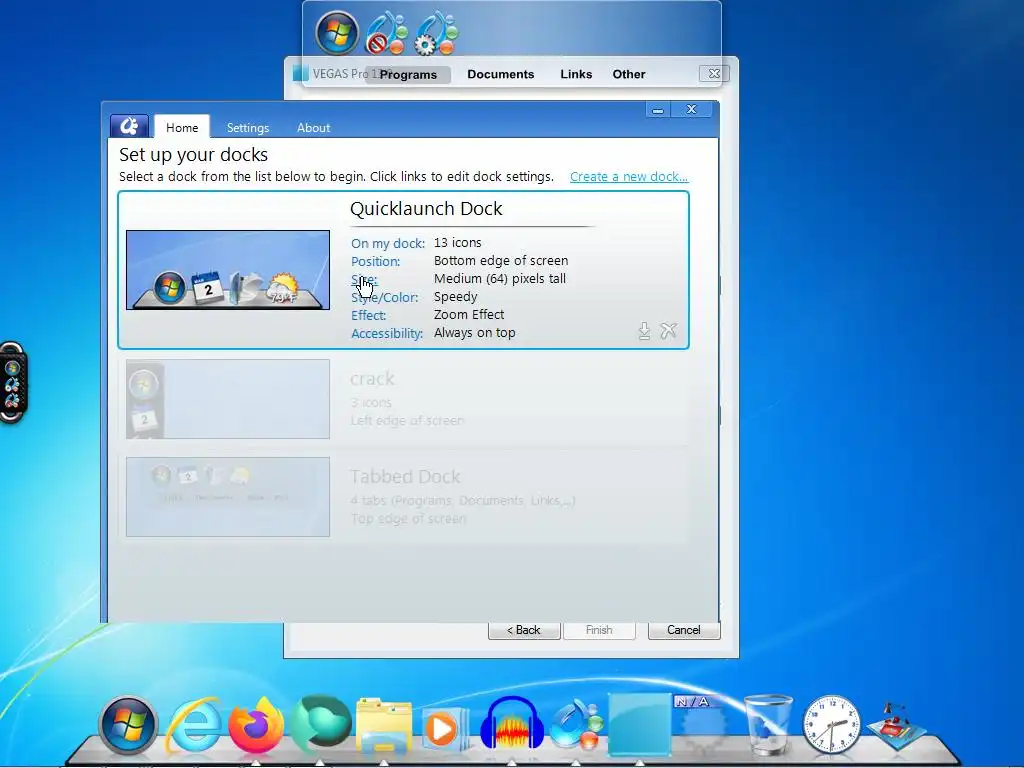This screenshot has width=1024, height=768.
Task: Click the Create a new dock link
Action: tap(629, 177)
